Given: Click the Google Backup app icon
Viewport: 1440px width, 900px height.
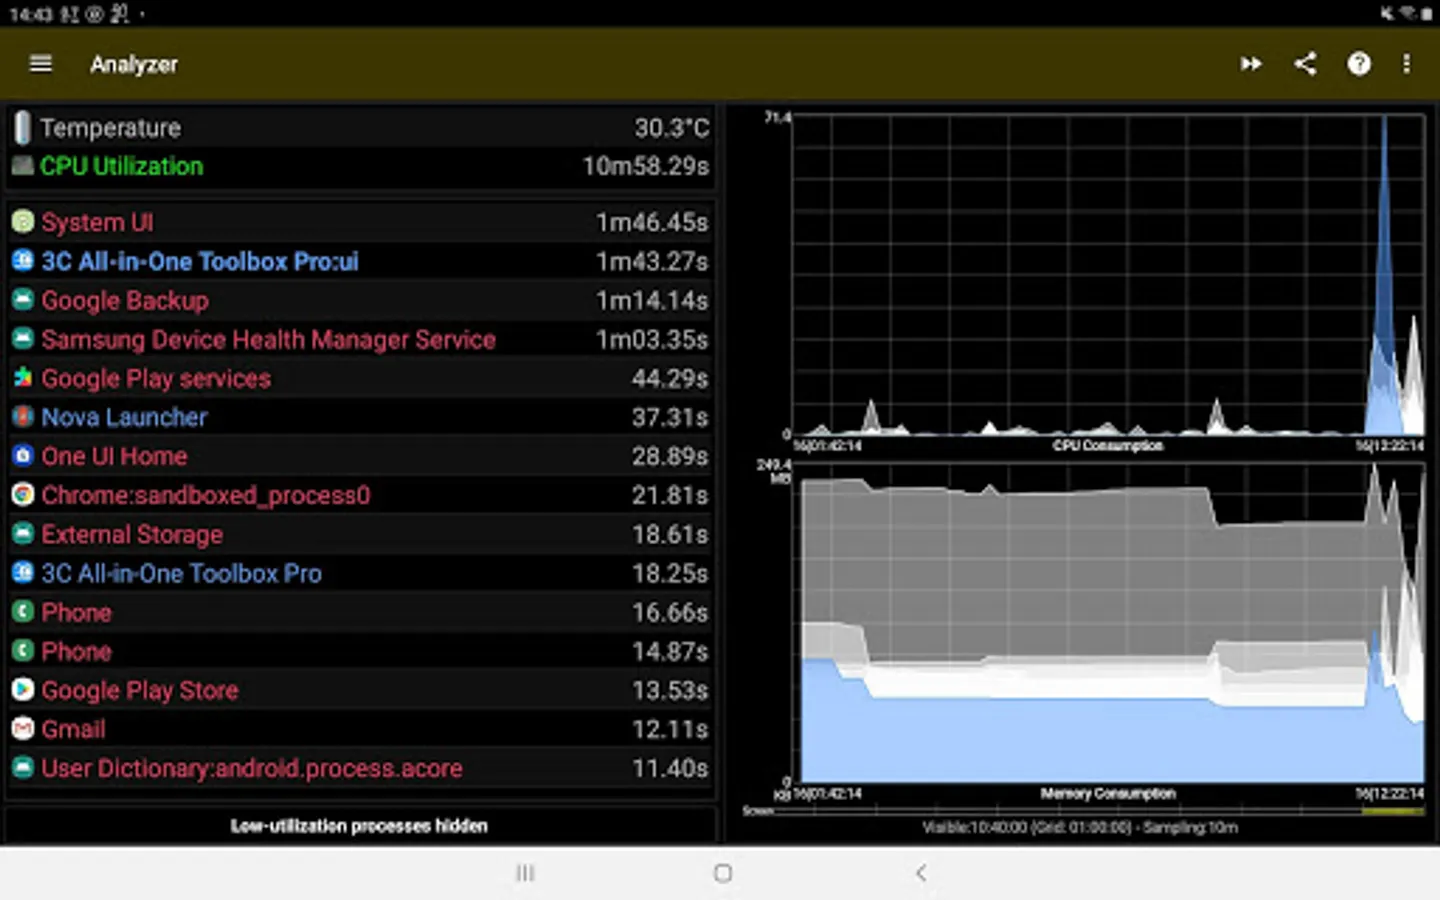Looking at the screenshot, I should pyautogui.click(x=23, y=300).
